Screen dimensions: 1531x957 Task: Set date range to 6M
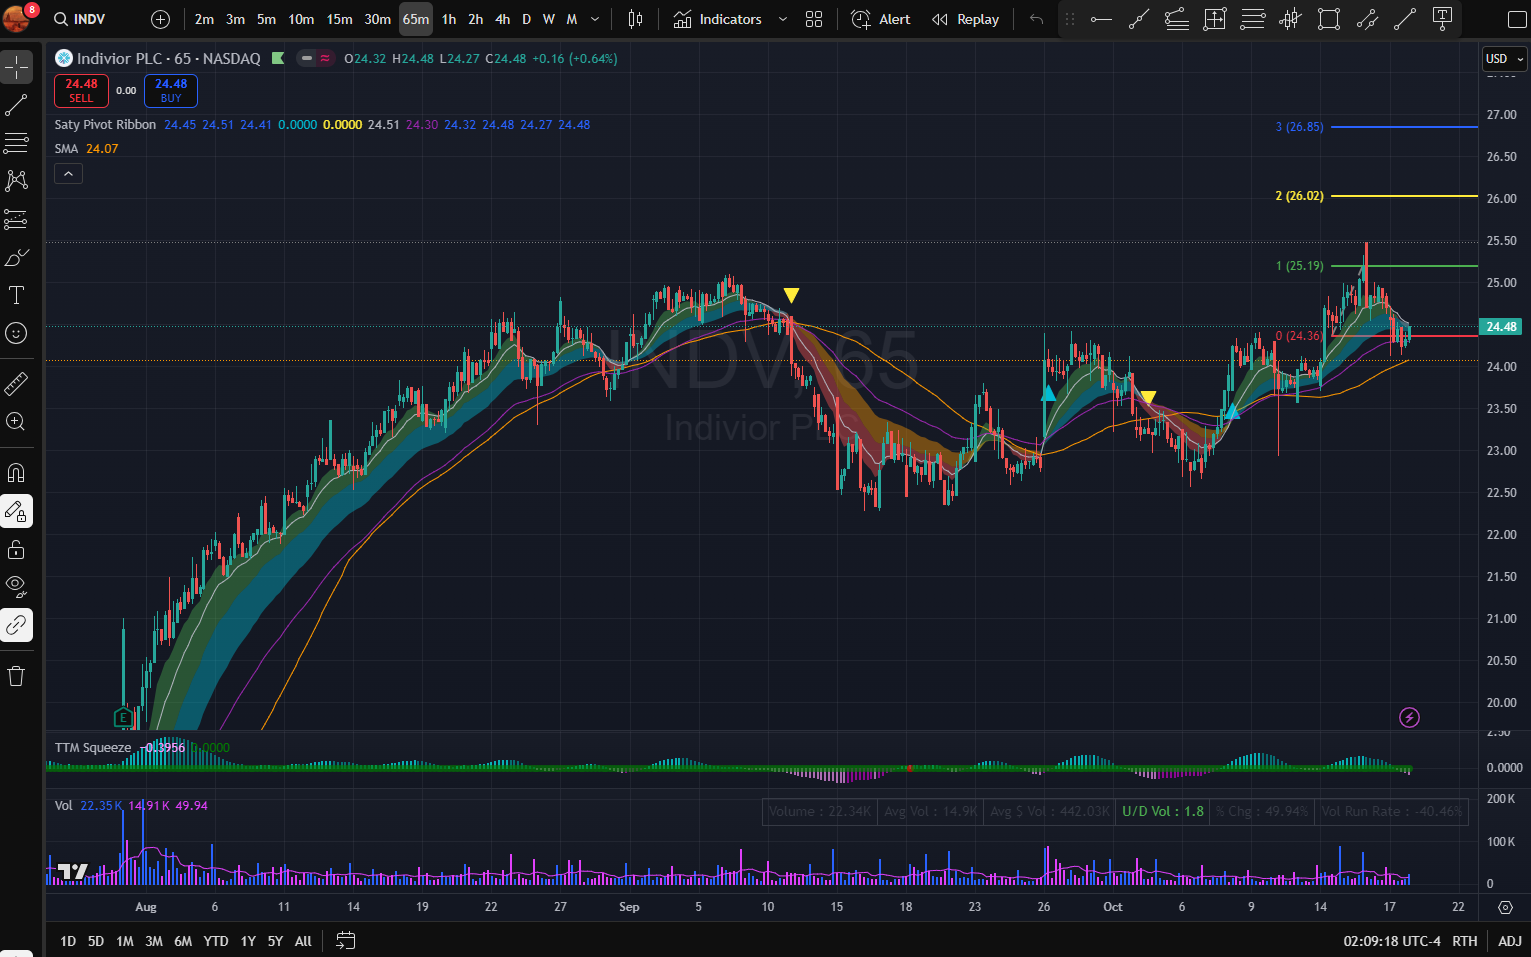pyautogui.click(x=183, y=941)
